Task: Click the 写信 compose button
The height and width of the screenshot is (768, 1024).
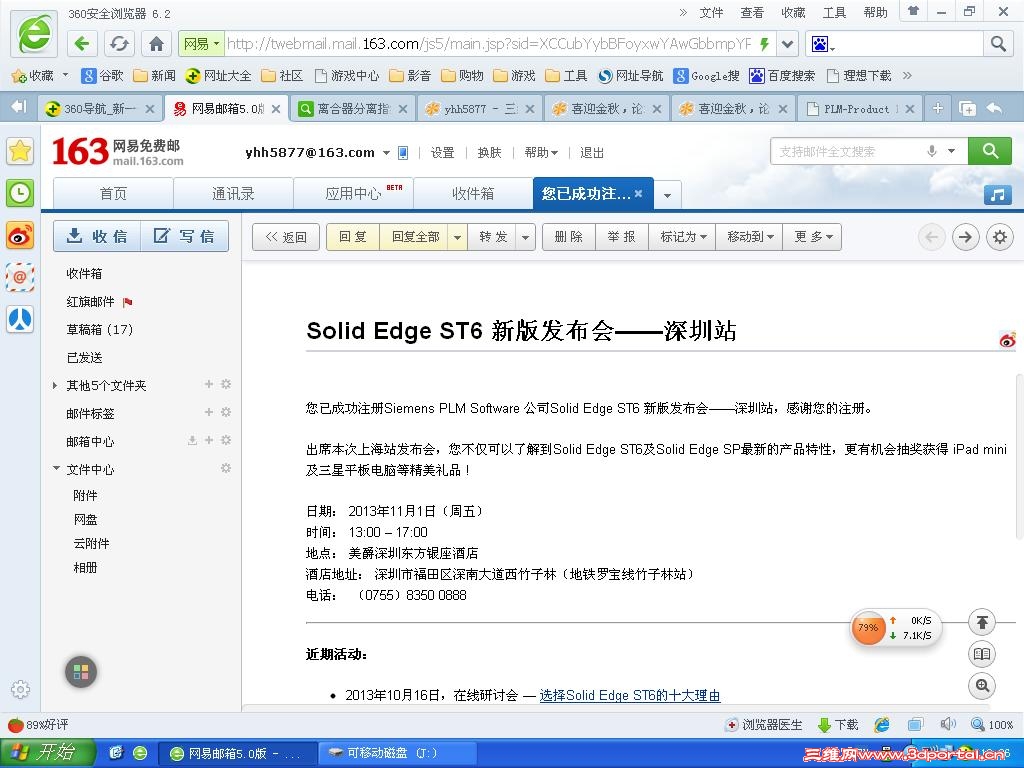Action: coord(185,236)
